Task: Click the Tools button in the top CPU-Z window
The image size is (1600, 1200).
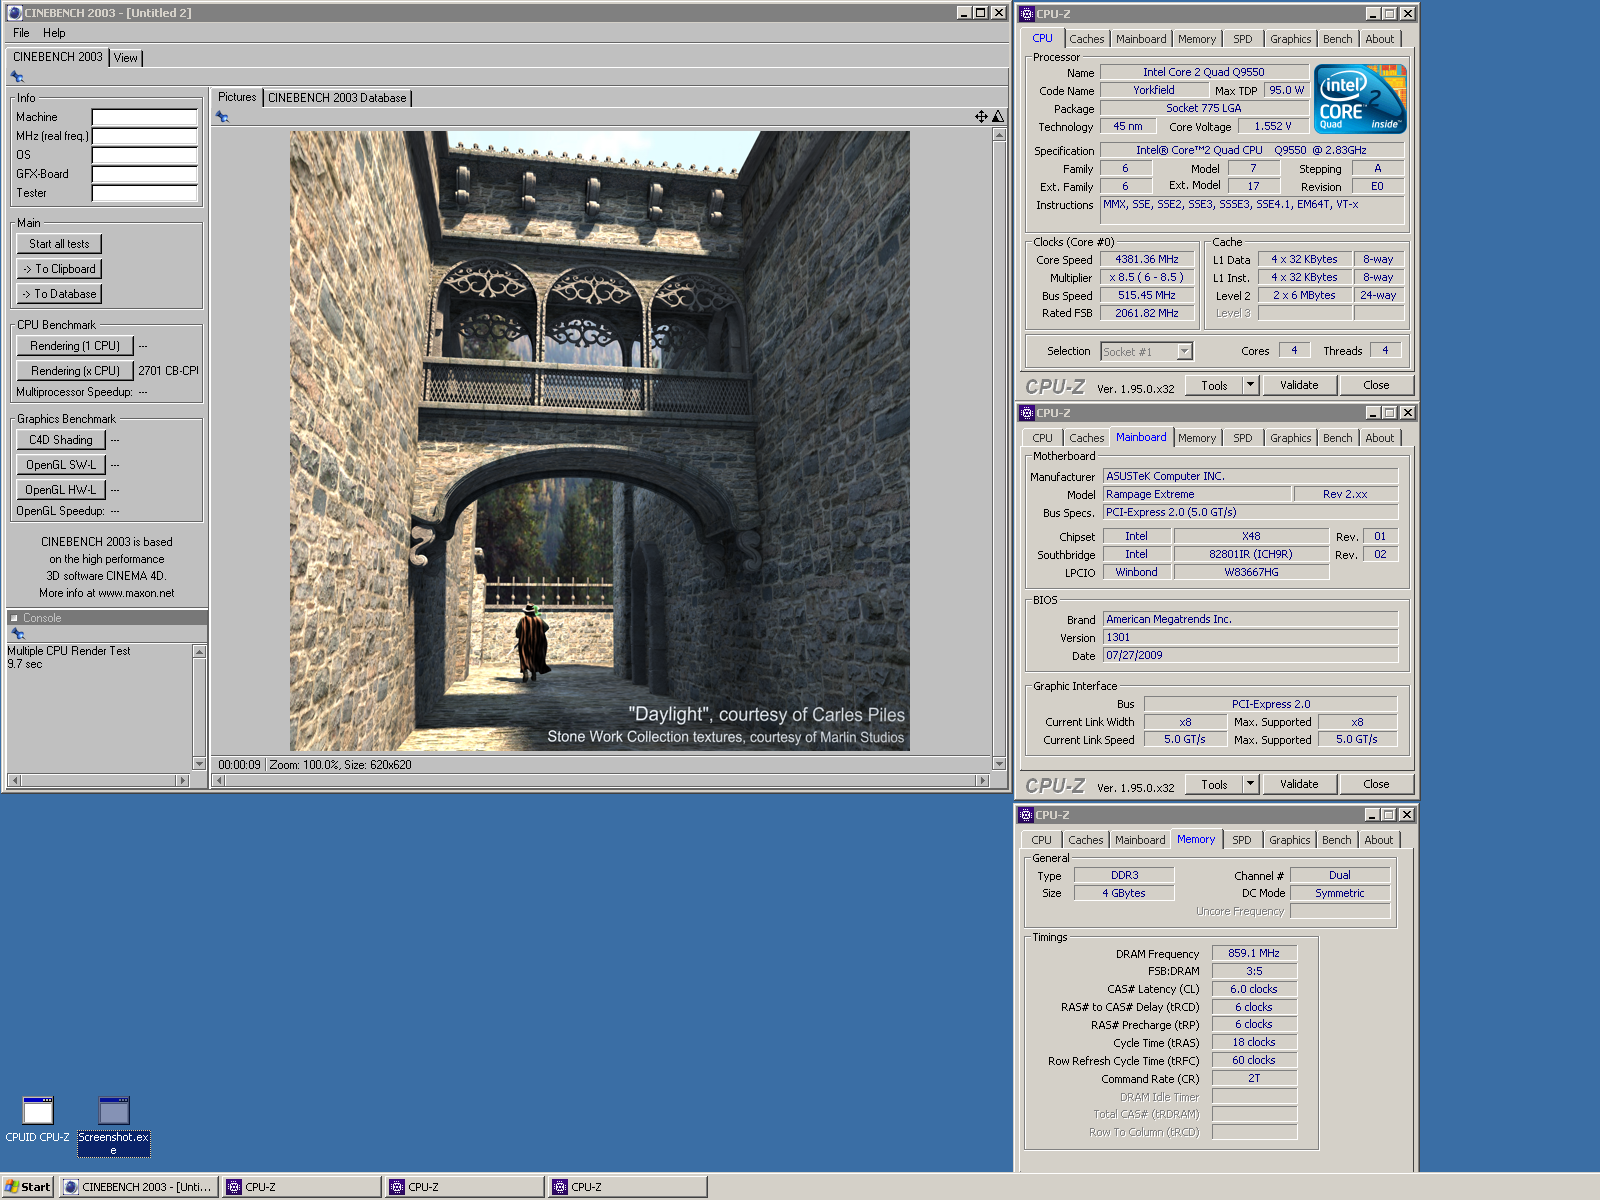Action: pyautogui.click(x=1214, y=385)
